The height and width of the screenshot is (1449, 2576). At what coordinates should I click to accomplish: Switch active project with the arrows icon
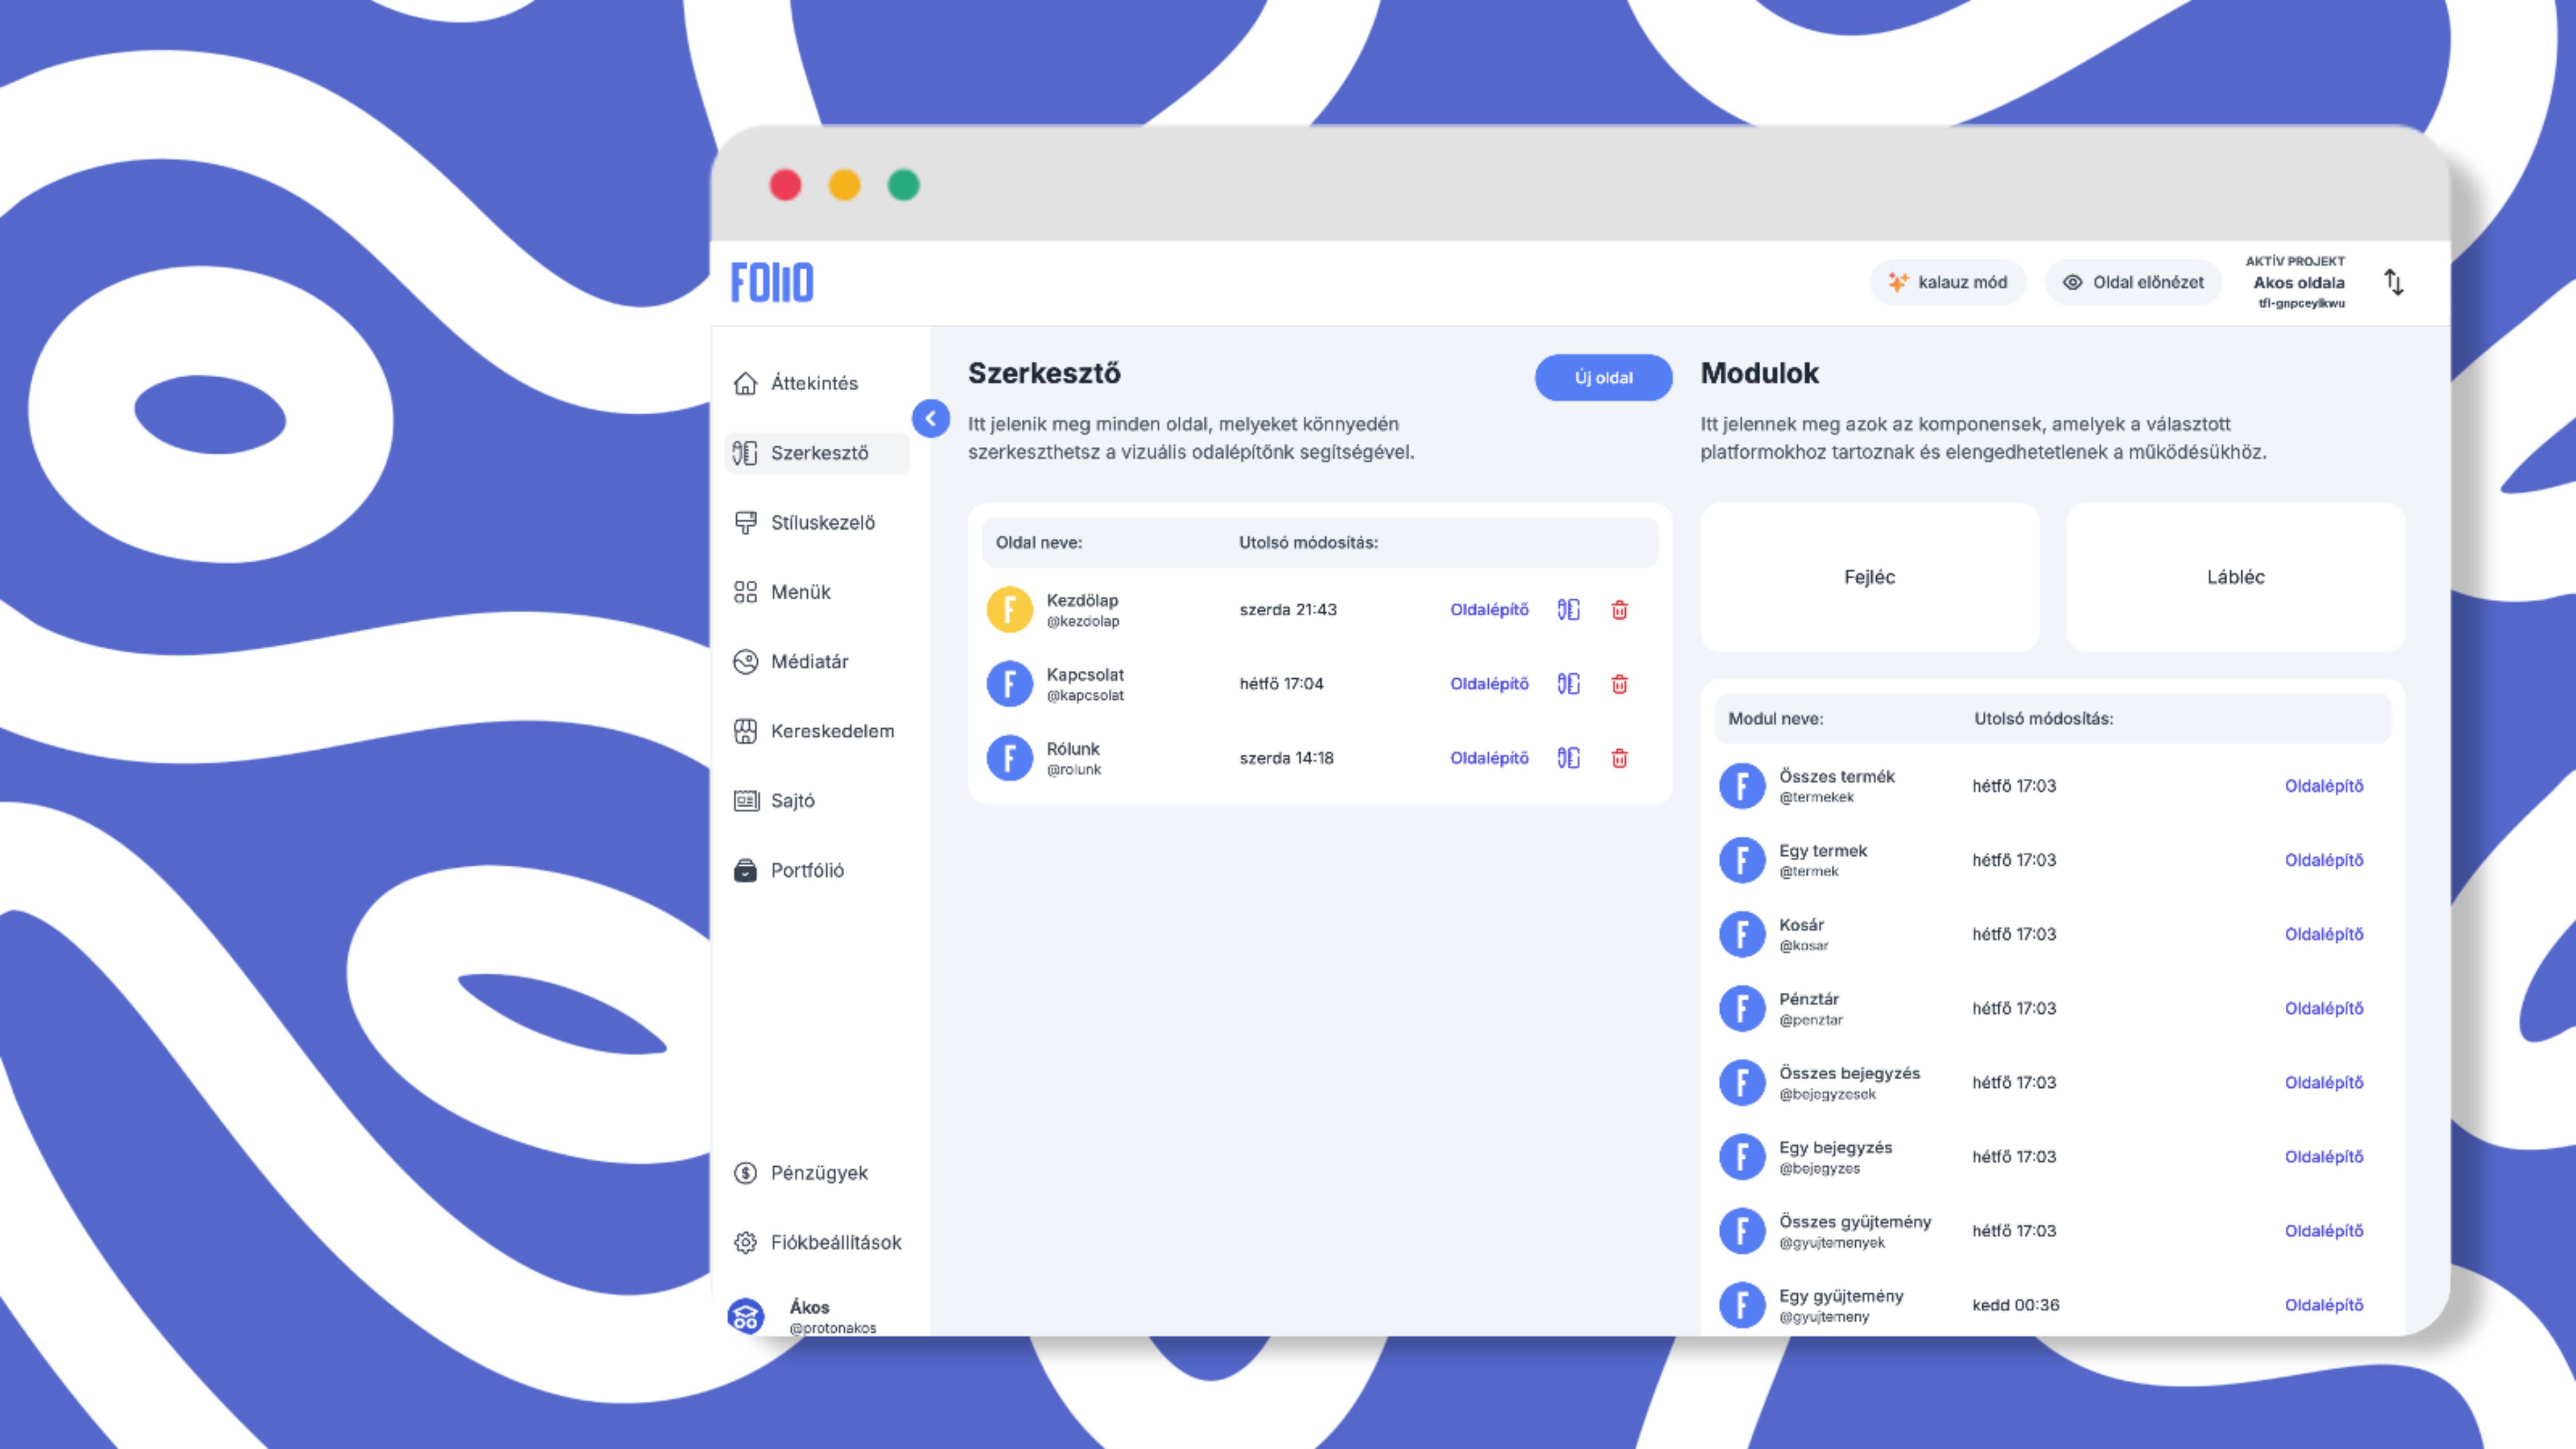click(x=2393, y=282)
